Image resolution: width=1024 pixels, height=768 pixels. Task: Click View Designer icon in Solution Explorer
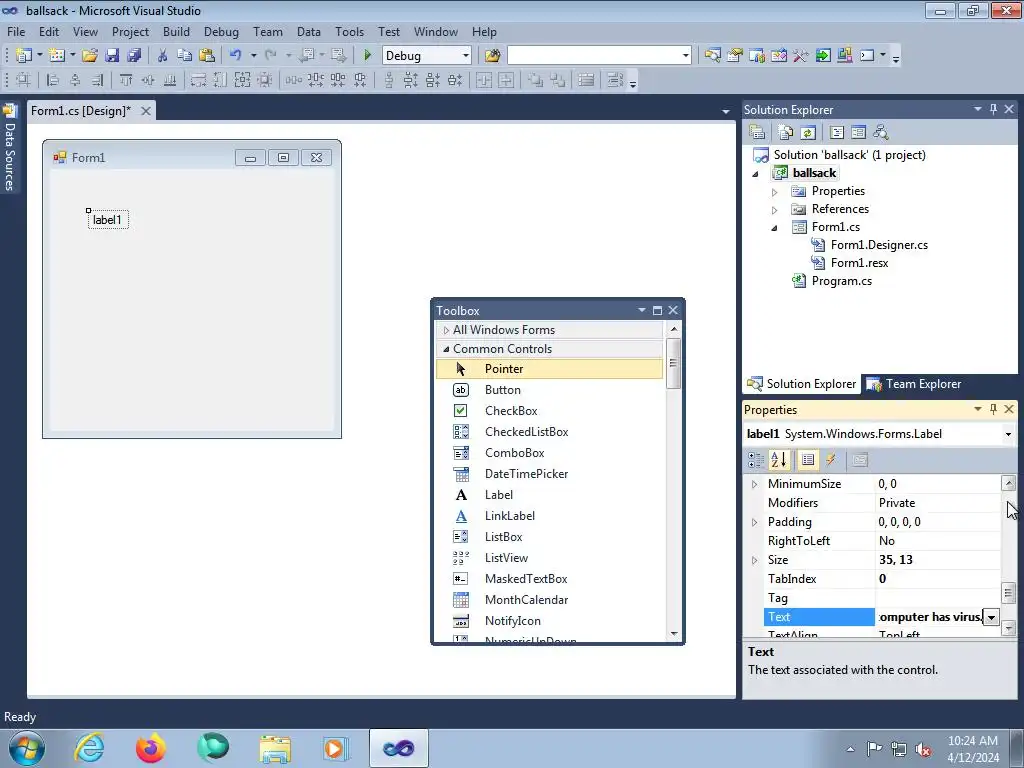click(x=859, y=133)
